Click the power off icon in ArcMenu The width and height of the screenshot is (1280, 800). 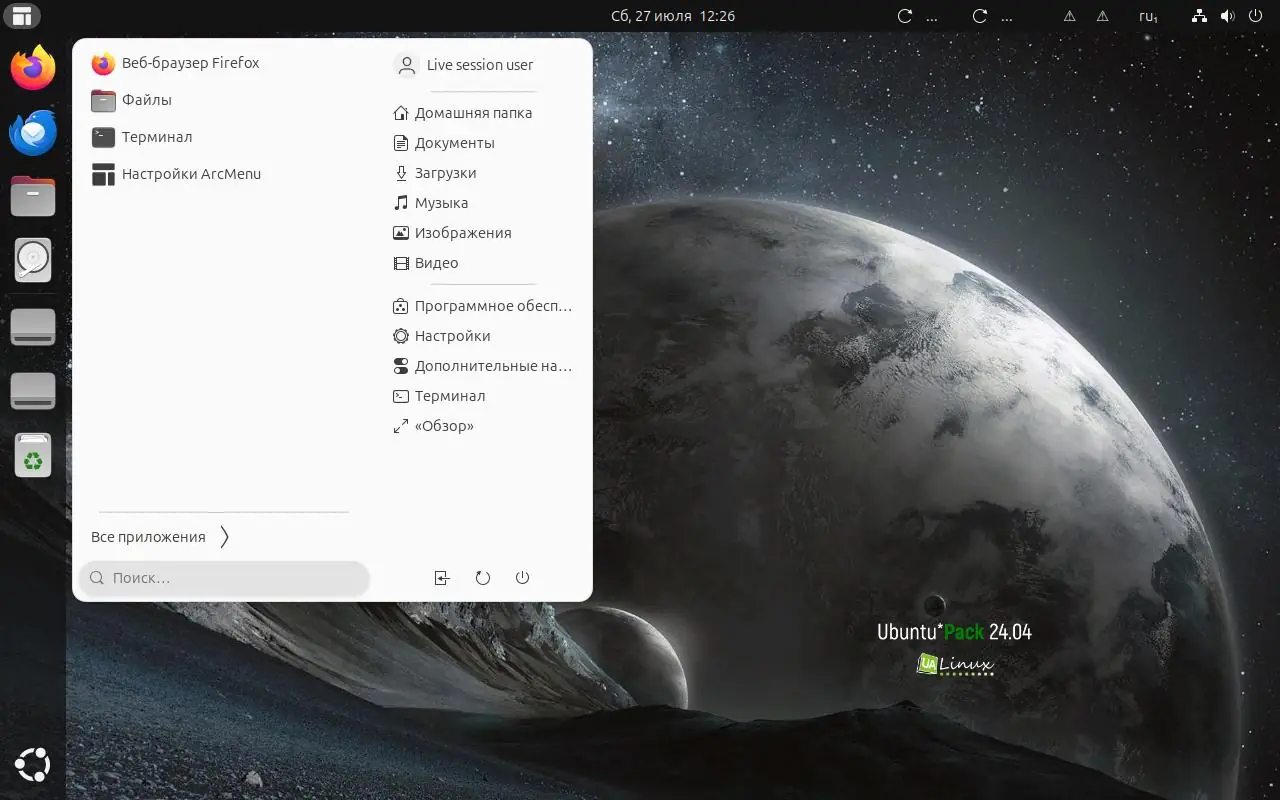pyautogui.click(x=522, y=578)
